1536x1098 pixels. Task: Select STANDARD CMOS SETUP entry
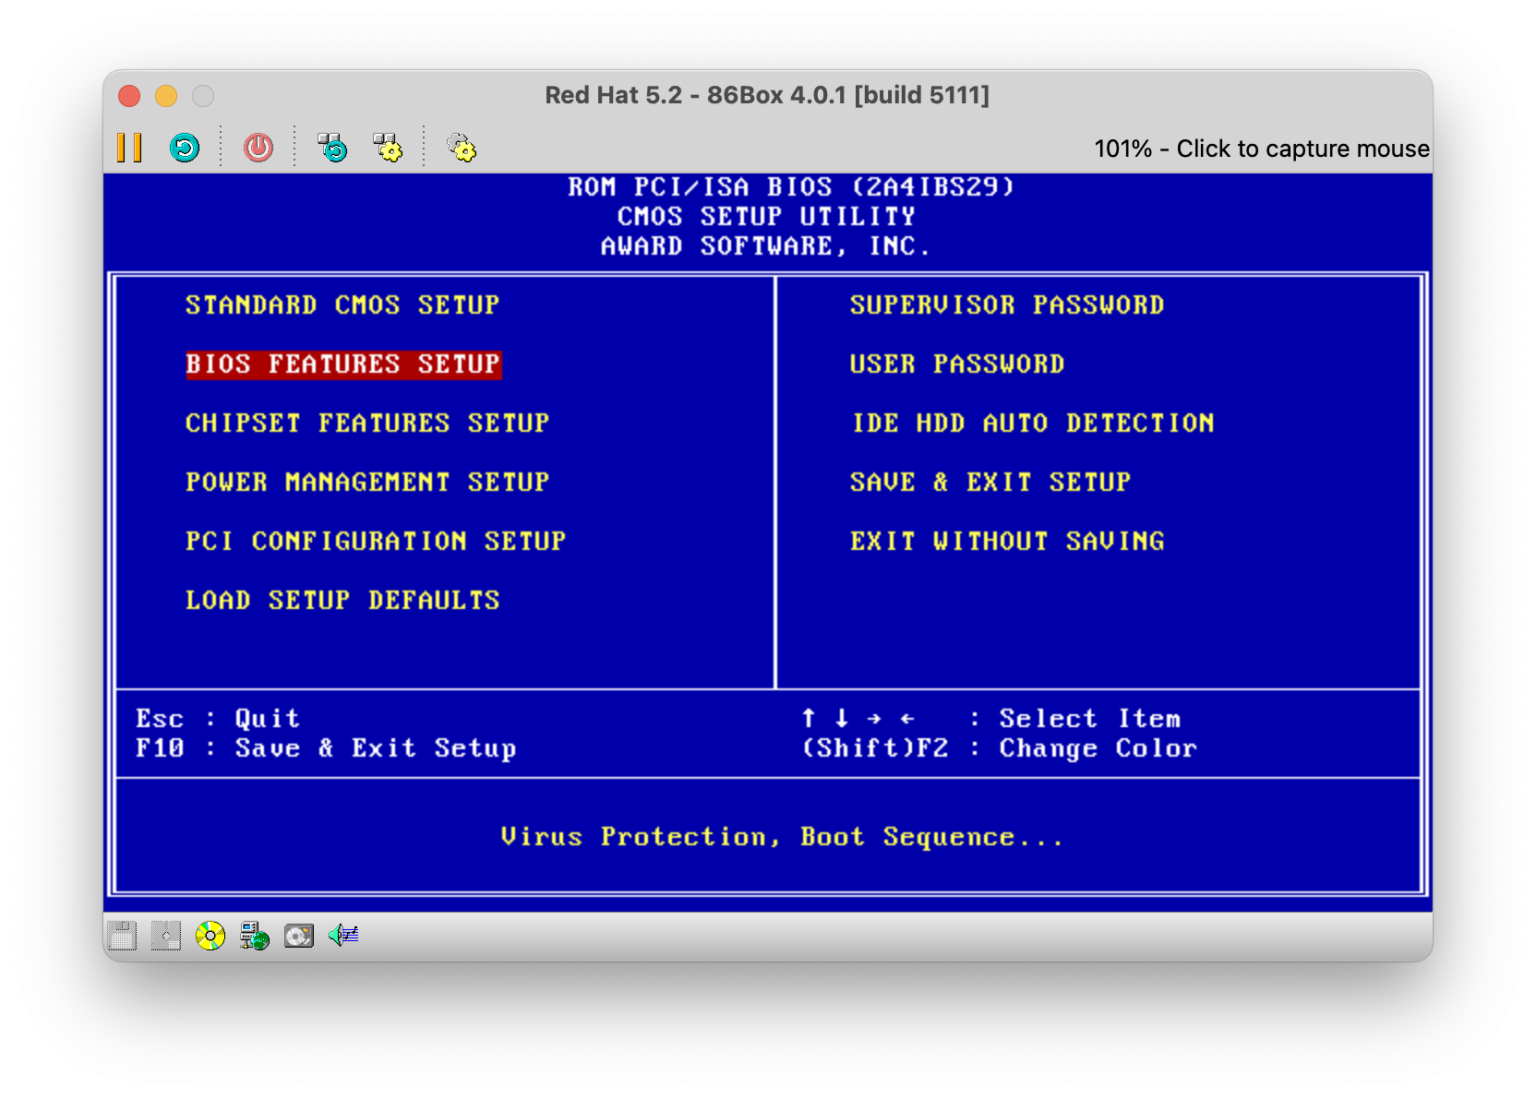342,305
